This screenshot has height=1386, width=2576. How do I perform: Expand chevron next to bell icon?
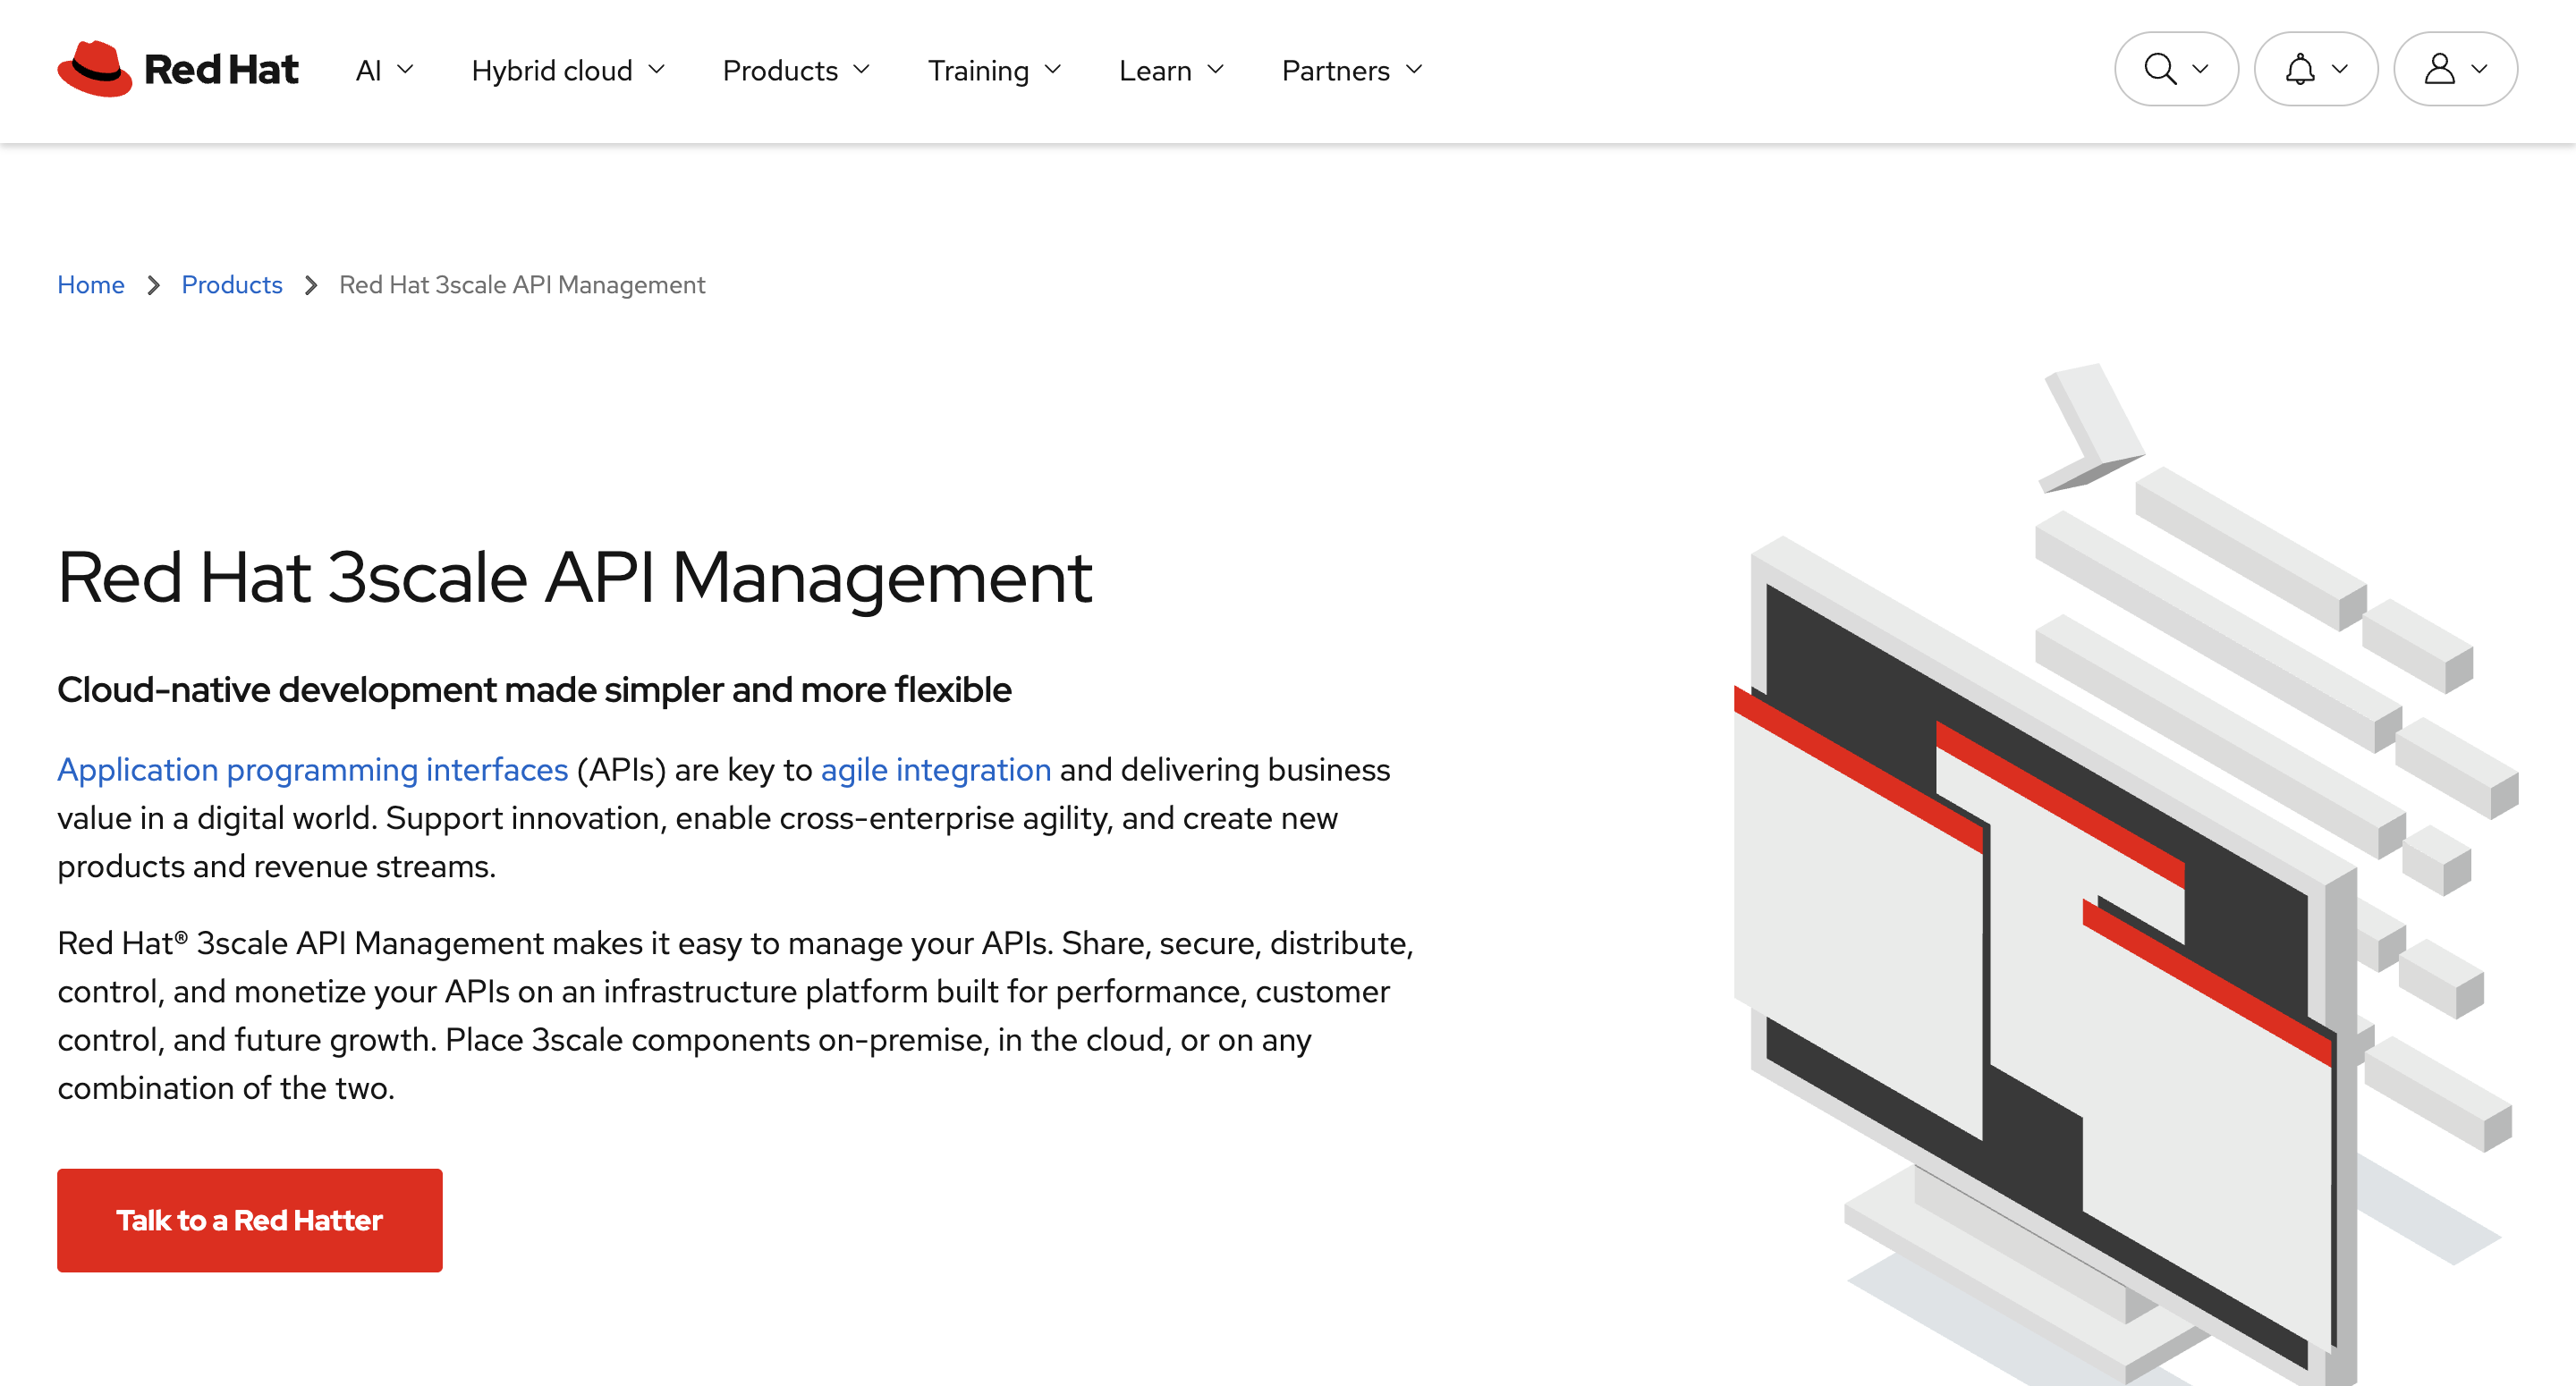coord(2339,69)
